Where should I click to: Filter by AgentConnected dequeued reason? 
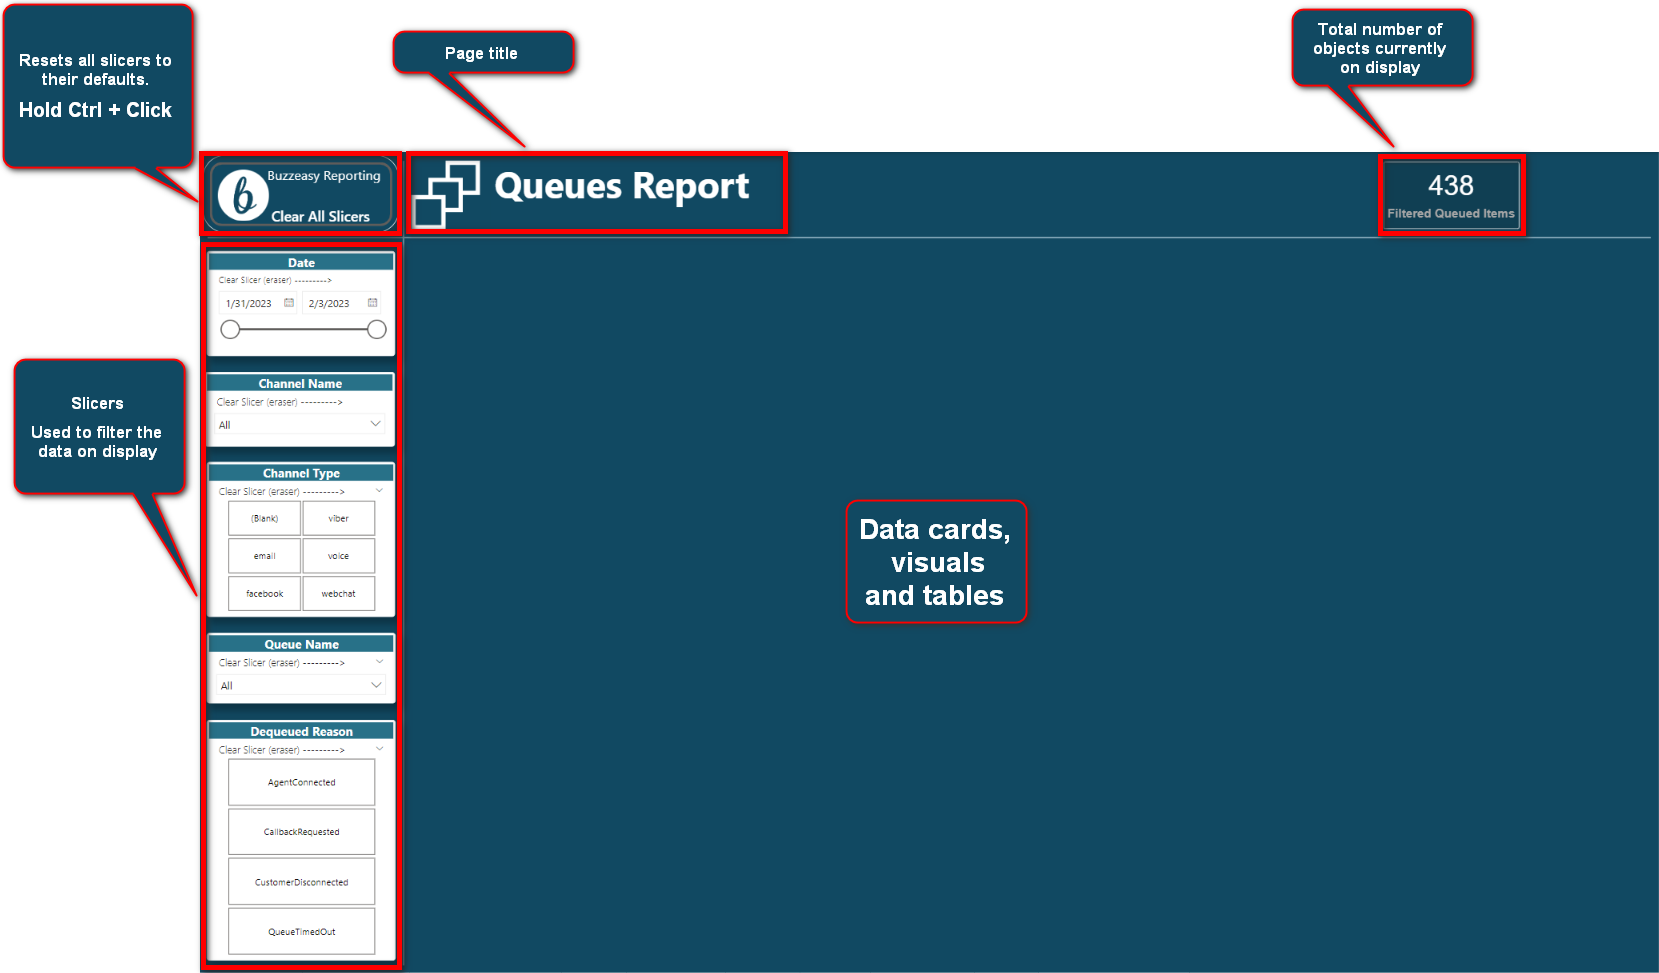coord(301,782)
